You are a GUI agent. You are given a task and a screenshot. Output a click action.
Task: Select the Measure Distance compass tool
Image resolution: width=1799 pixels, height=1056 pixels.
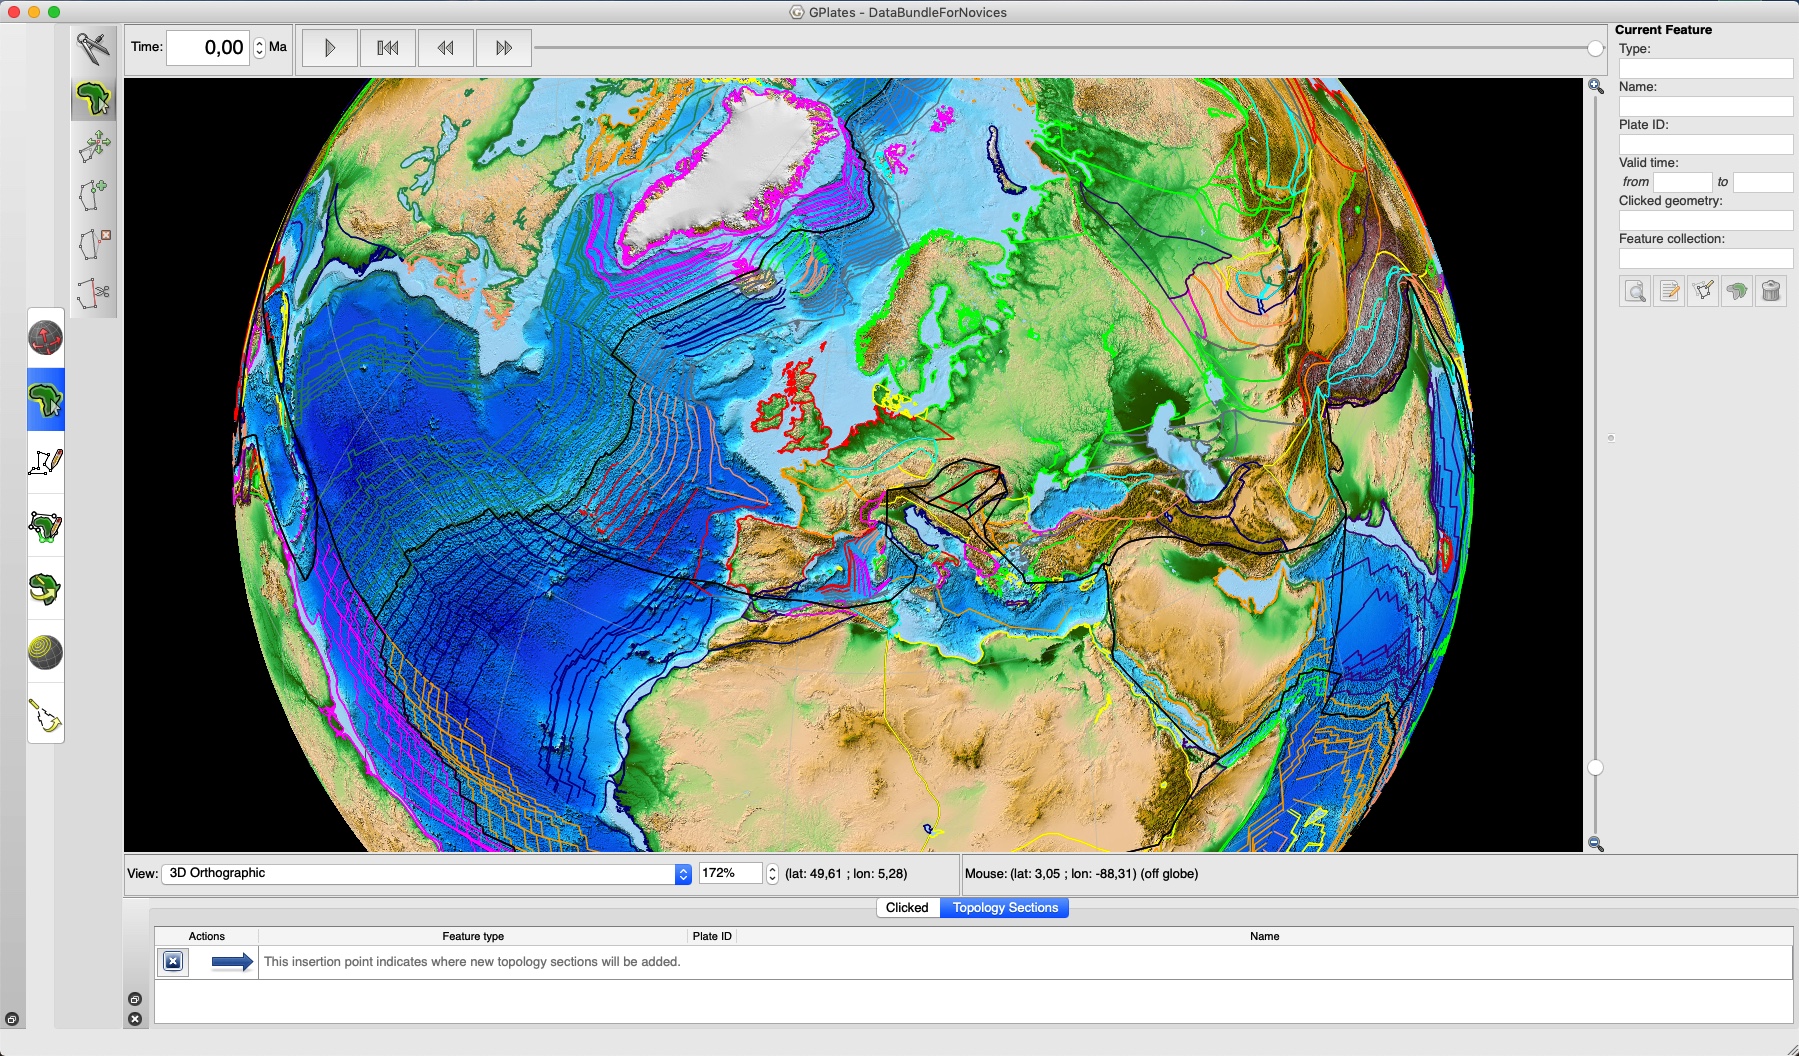click(x=93, y=47)
